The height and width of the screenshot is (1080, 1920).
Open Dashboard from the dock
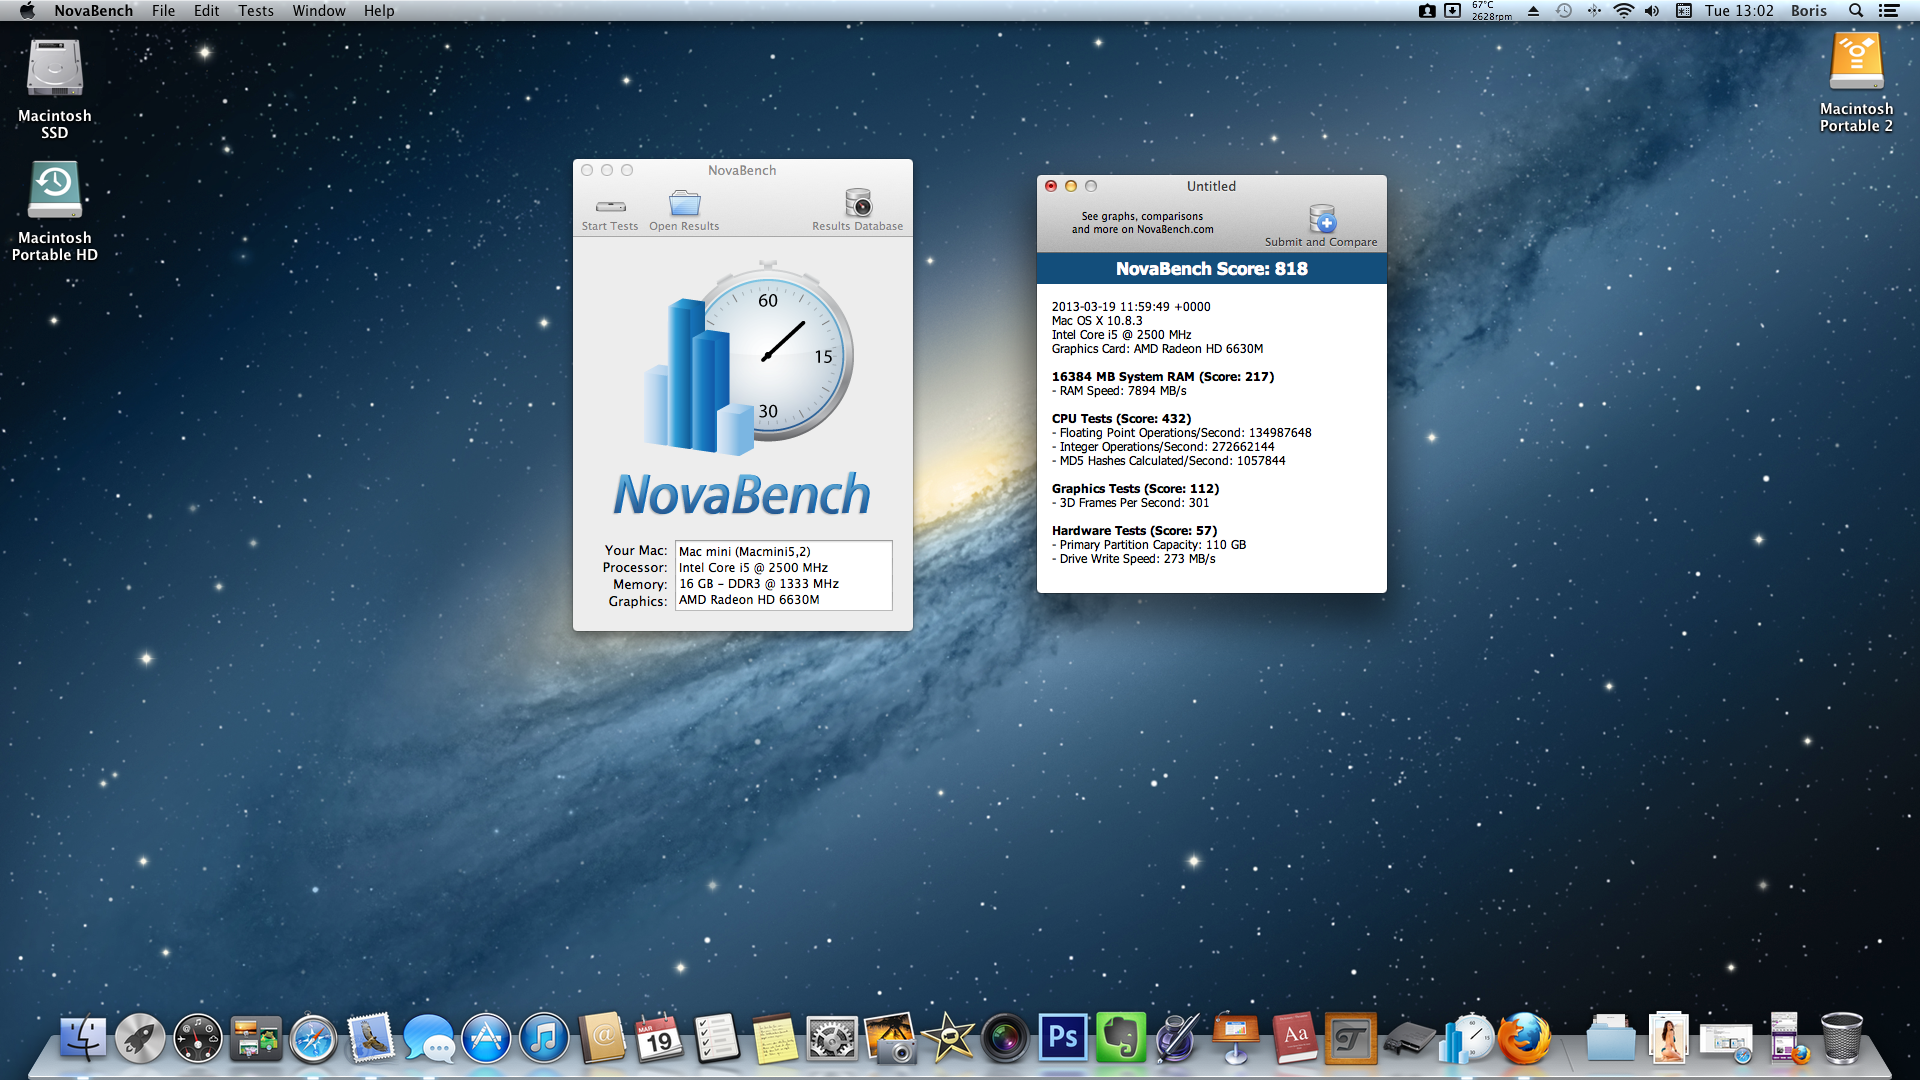pyautogui.click(x=198, y=1038)
